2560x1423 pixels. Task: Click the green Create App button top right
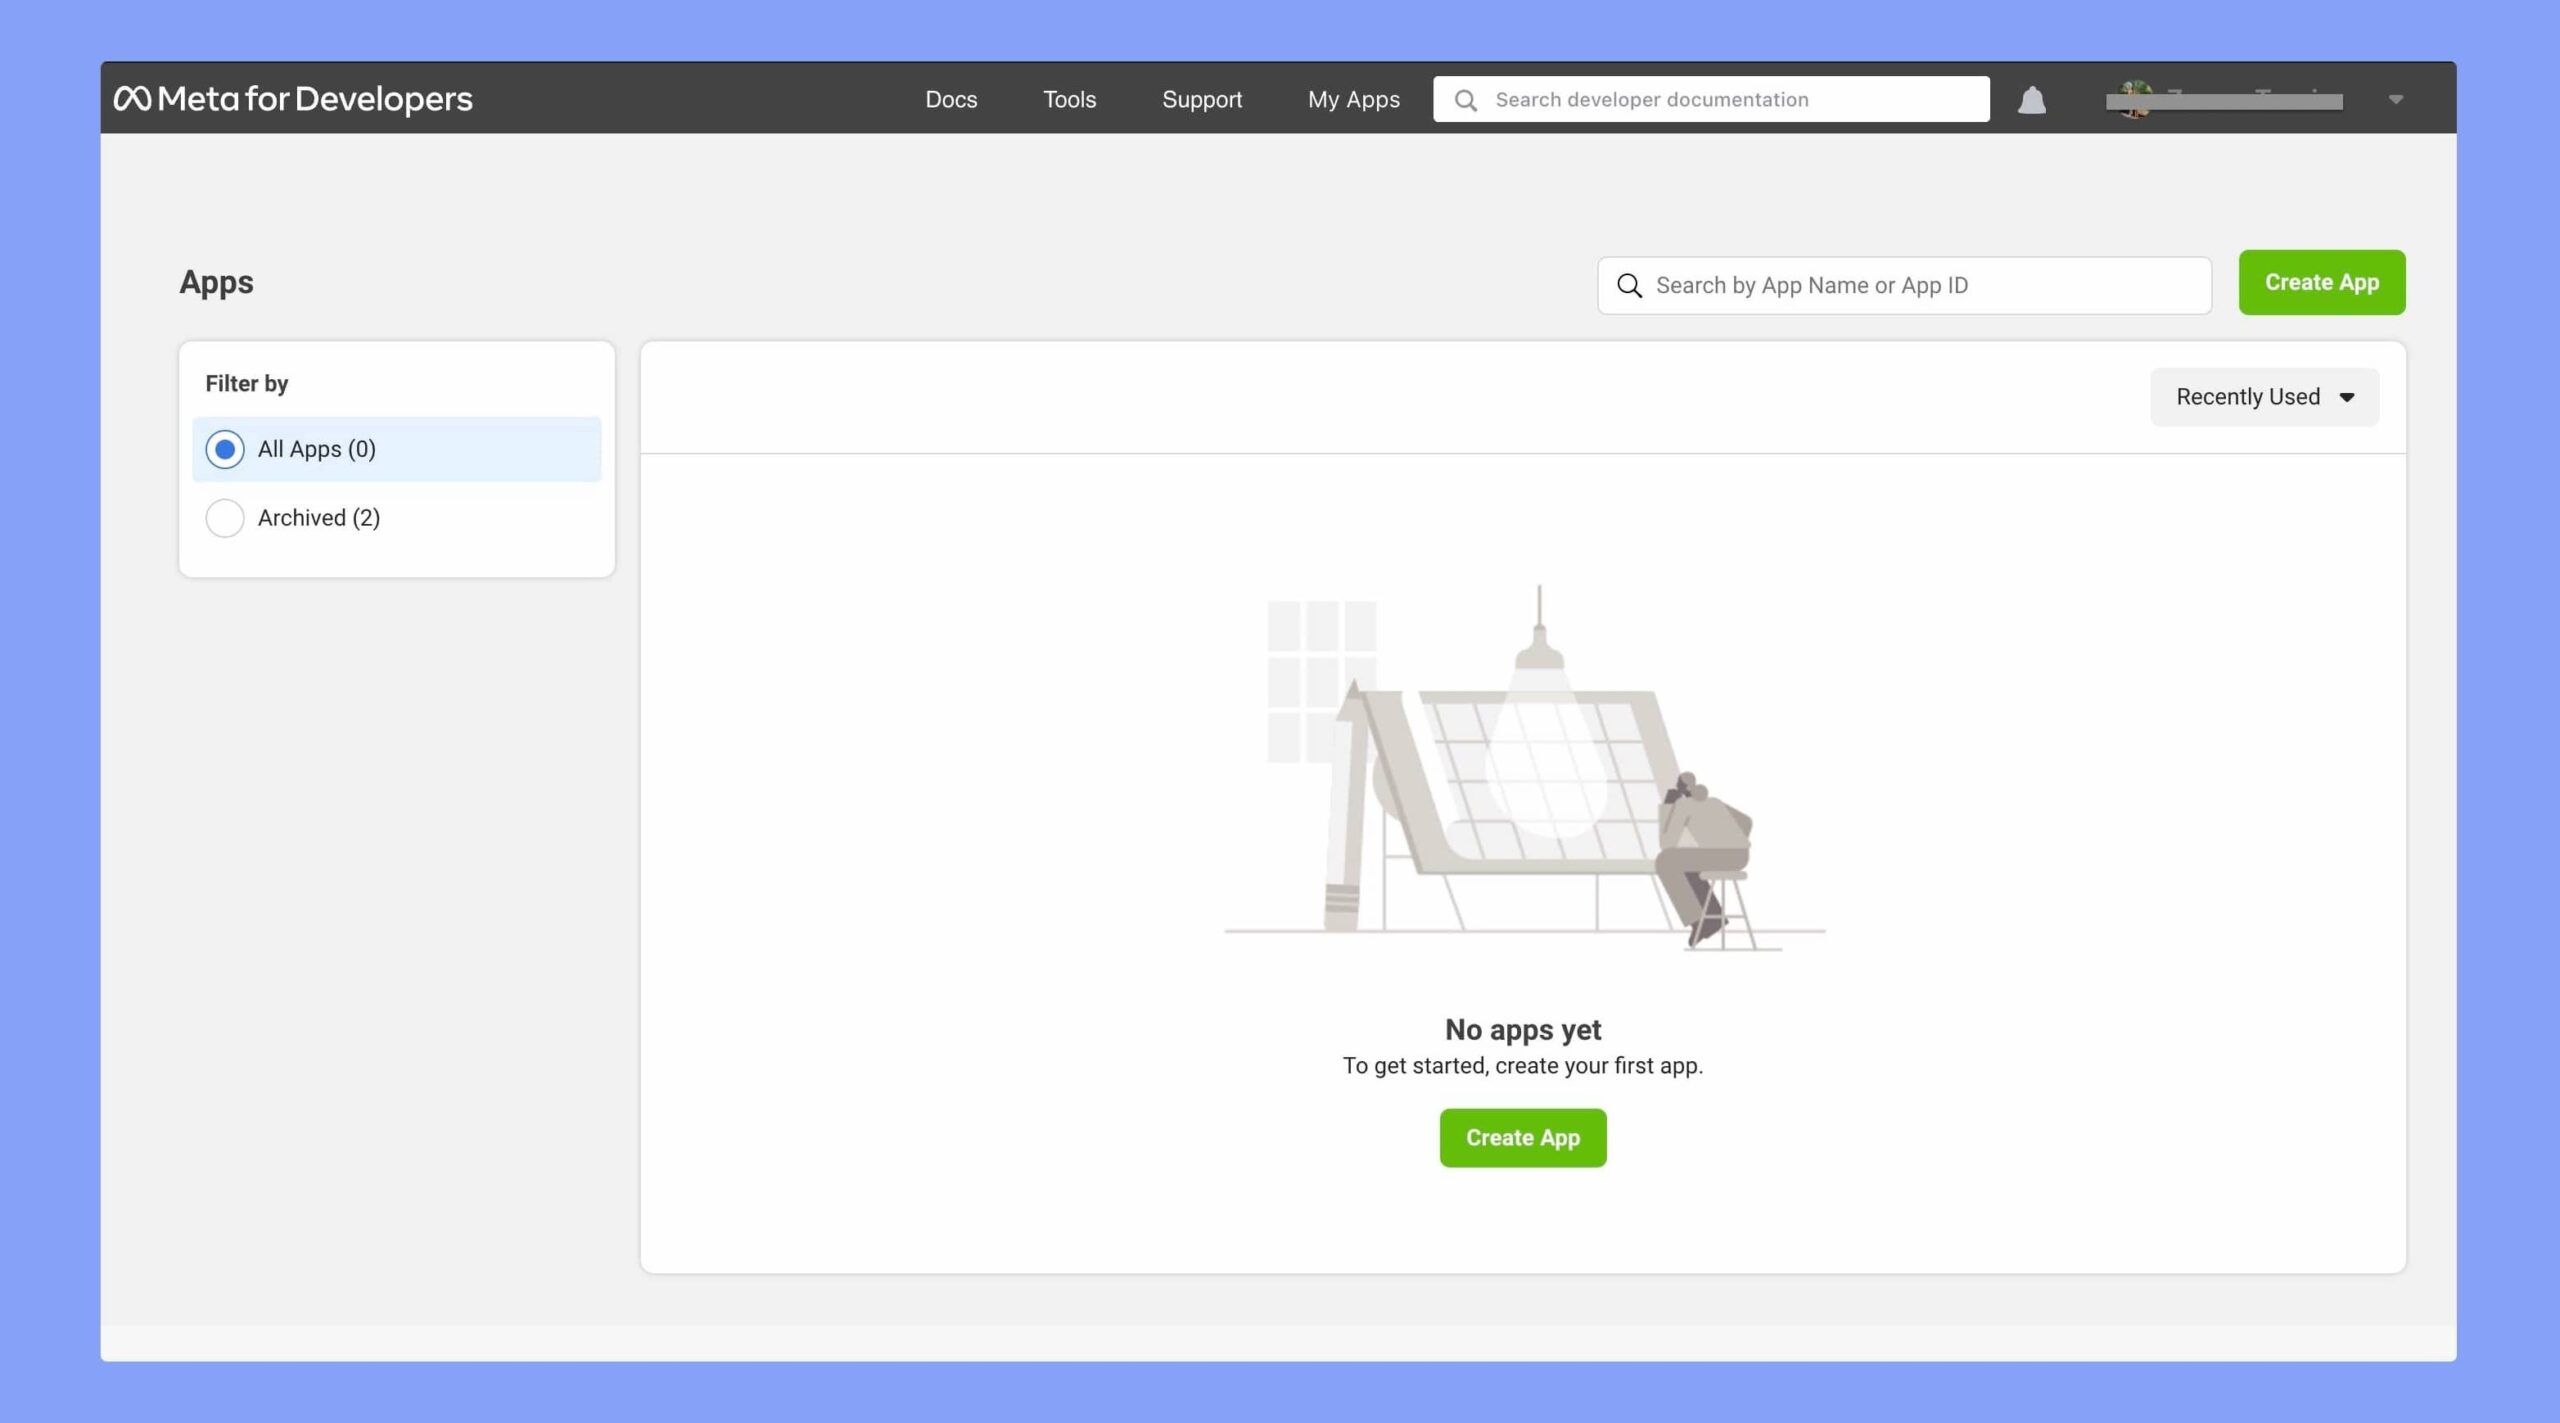click(x=2322, y=282)
